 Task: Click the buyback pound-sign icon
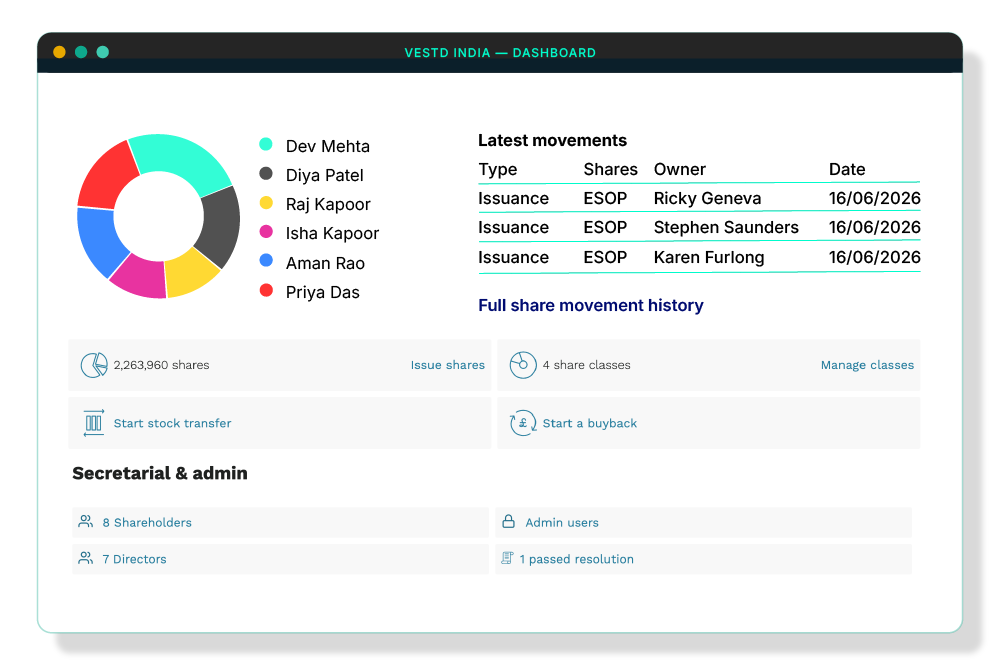522,423
